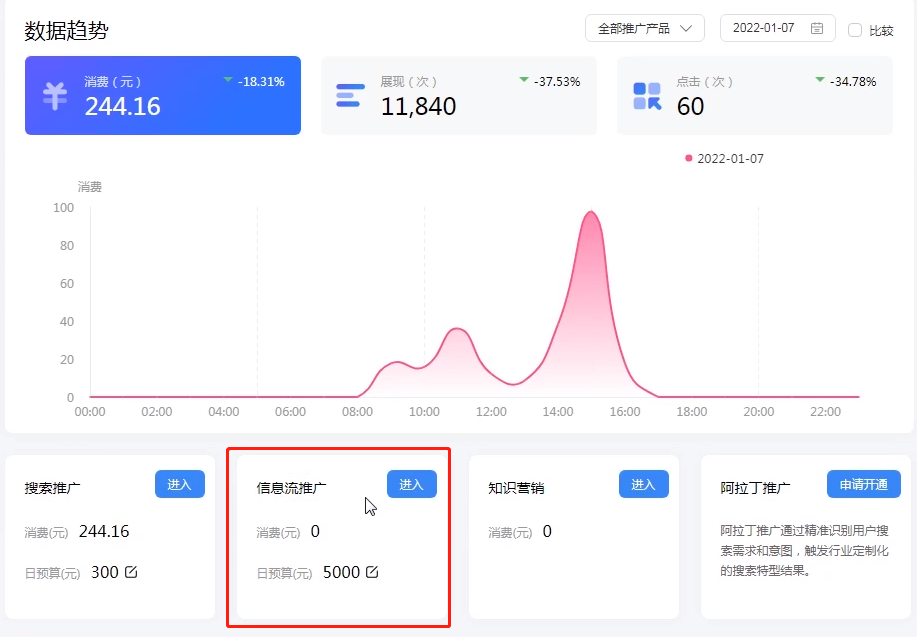Click the -37.53% change indicator

click(550, 81)
